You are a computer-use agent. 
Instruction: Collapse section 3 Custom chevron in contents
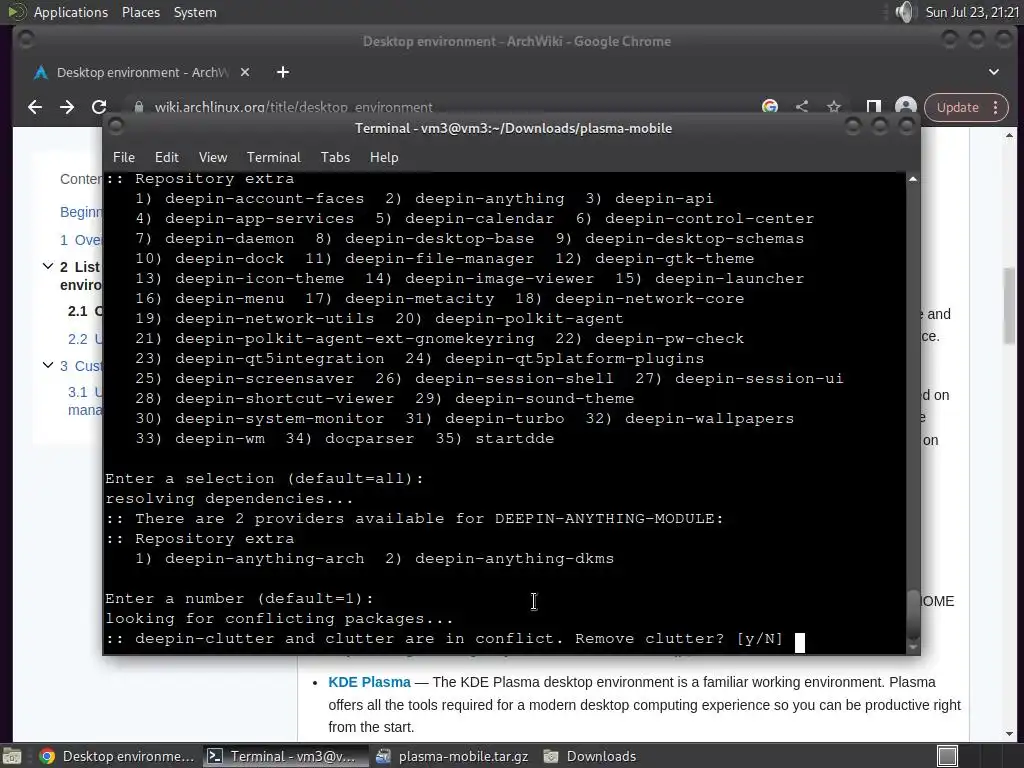(48, 365)
